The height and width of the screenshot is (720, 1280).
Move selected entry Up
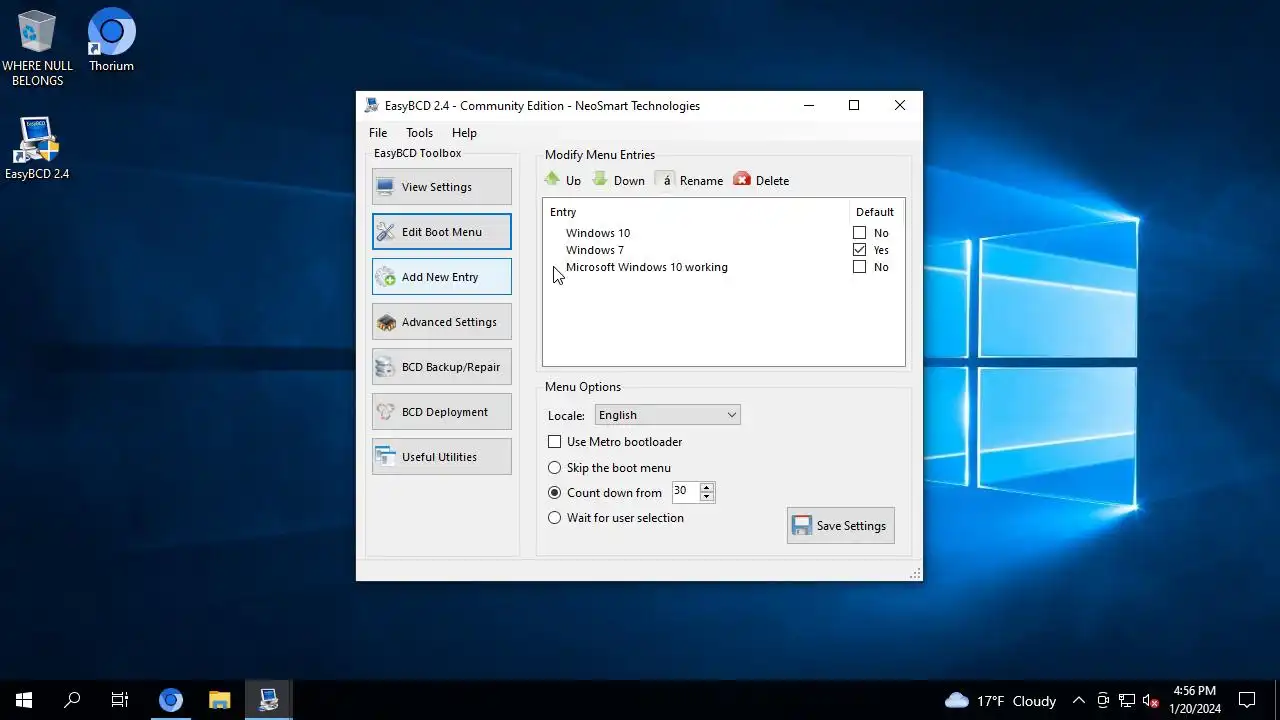point(563,180)
